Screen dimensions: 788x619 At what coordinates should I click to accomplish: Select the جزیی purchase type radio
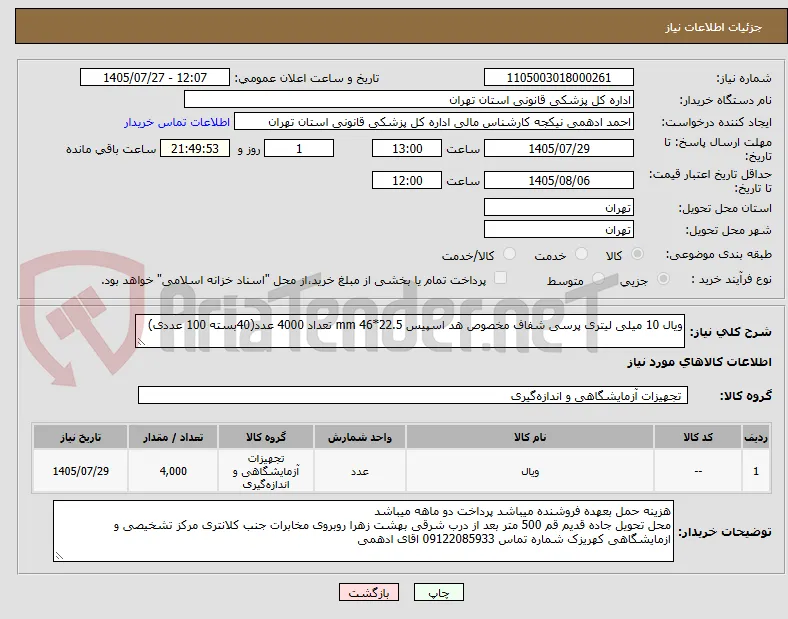(x=663, y=278)
